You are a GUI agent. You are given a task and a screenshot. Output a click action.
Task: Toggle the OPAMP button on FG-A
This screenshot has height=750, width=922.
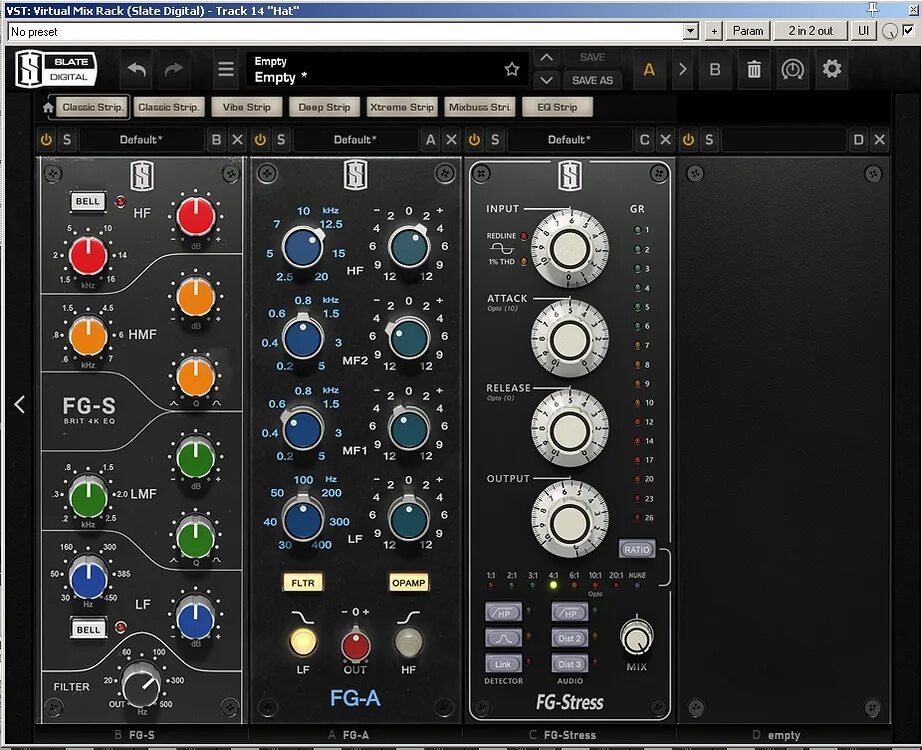pos(409,582)
